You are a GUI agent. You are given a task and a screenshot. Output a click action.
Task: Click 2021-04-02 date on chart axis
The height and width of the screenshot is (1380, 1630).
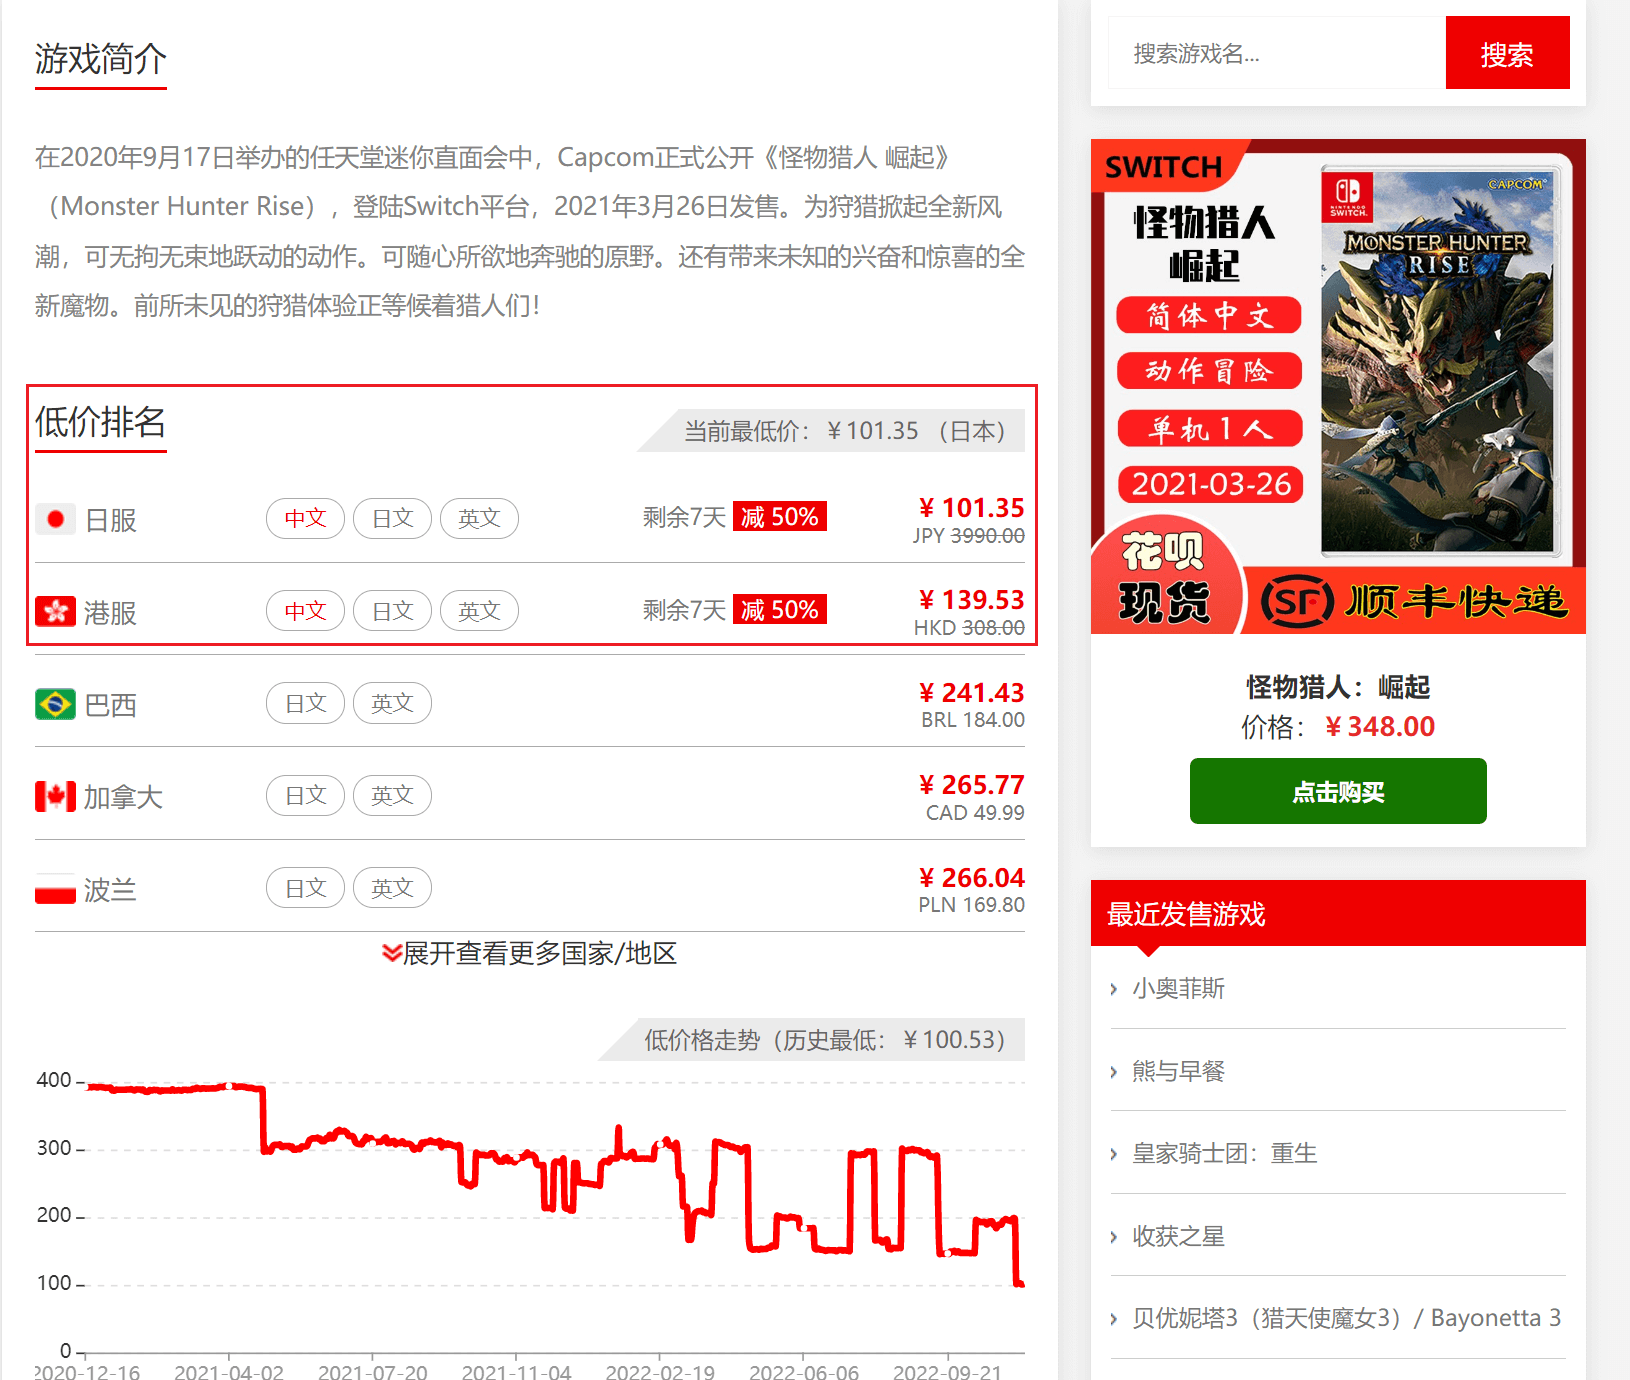tap(229, 1371)
